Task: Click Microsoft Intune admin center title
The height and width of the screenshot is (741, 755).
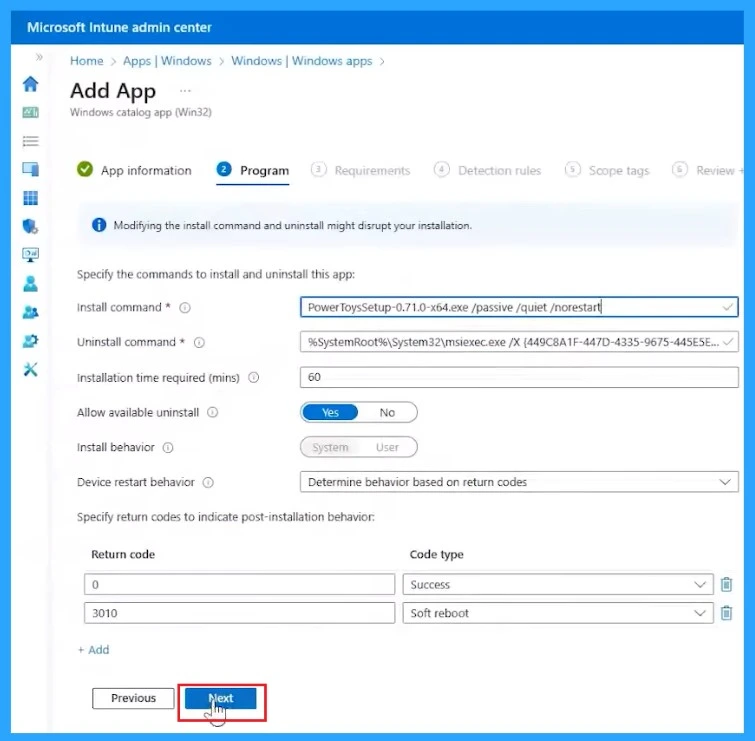Action: tap(119, 27)
